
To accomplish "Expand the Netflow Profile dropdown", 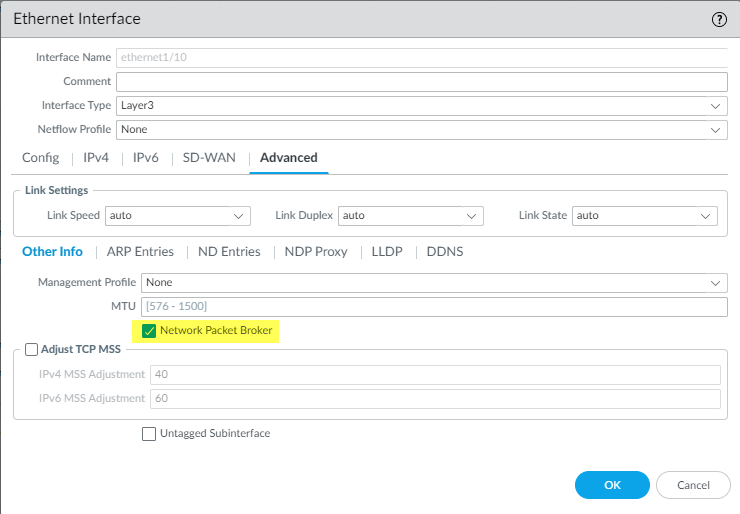I will 421,130.
